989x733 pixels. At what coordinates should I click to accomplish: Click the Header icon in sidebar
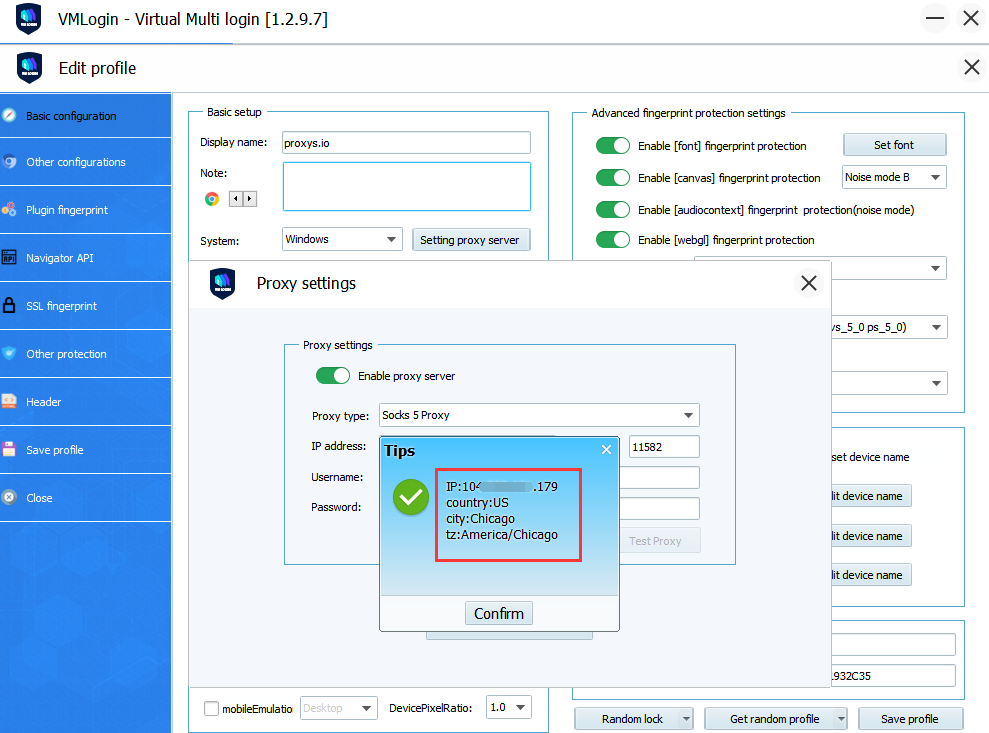[x=9, y=402]
